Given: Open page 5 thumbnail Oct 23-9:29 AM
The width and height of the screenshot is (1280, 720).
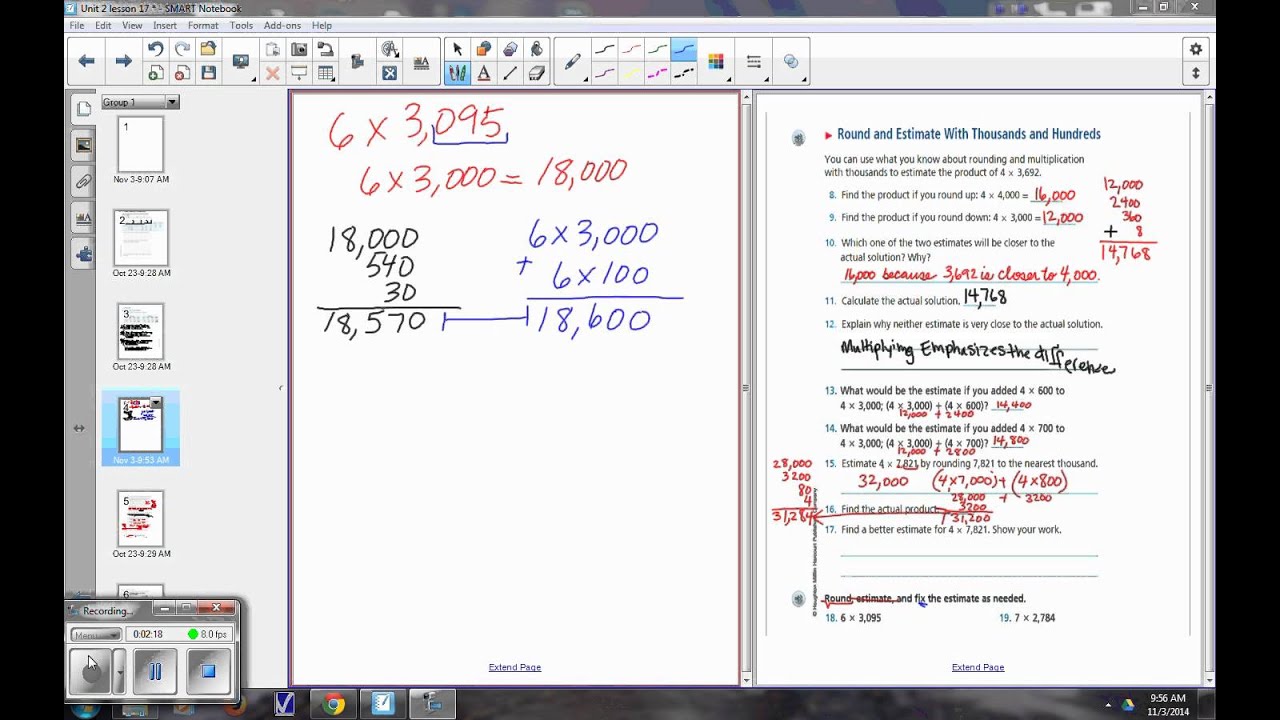Looking at the screenshot, I should click(140, 519).
